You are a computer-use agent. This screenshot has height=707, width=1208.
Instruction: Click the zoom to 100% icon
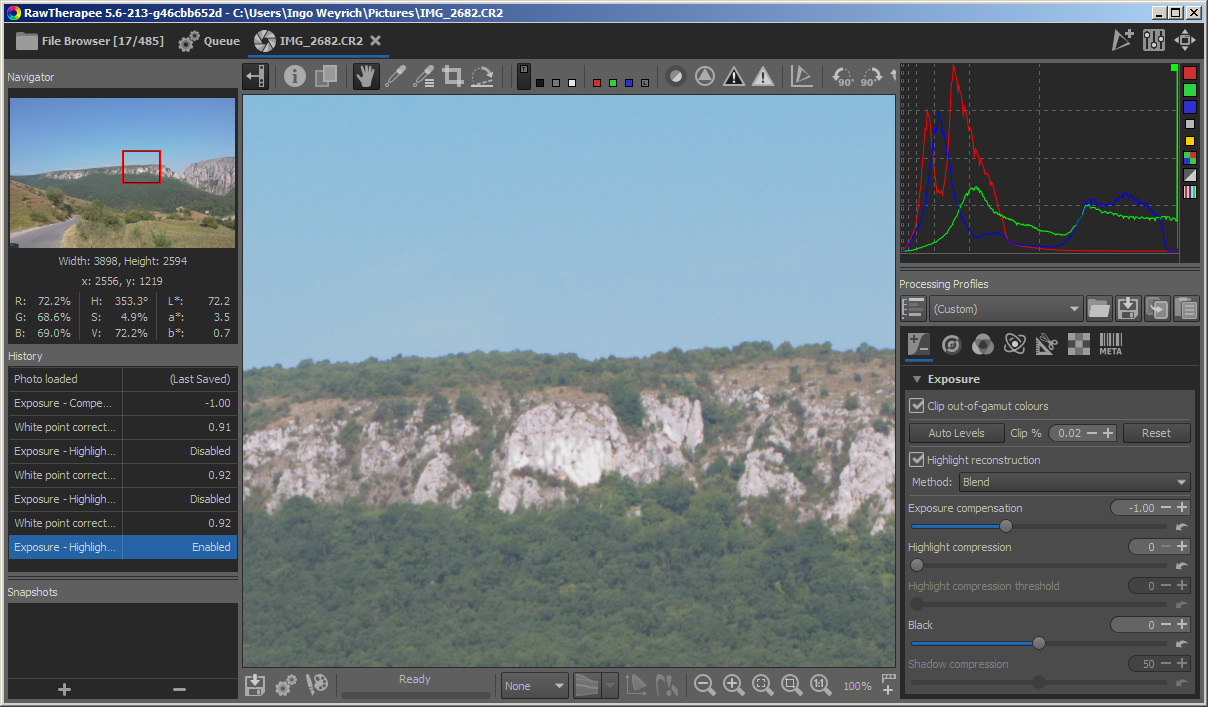tap(821, 685)
